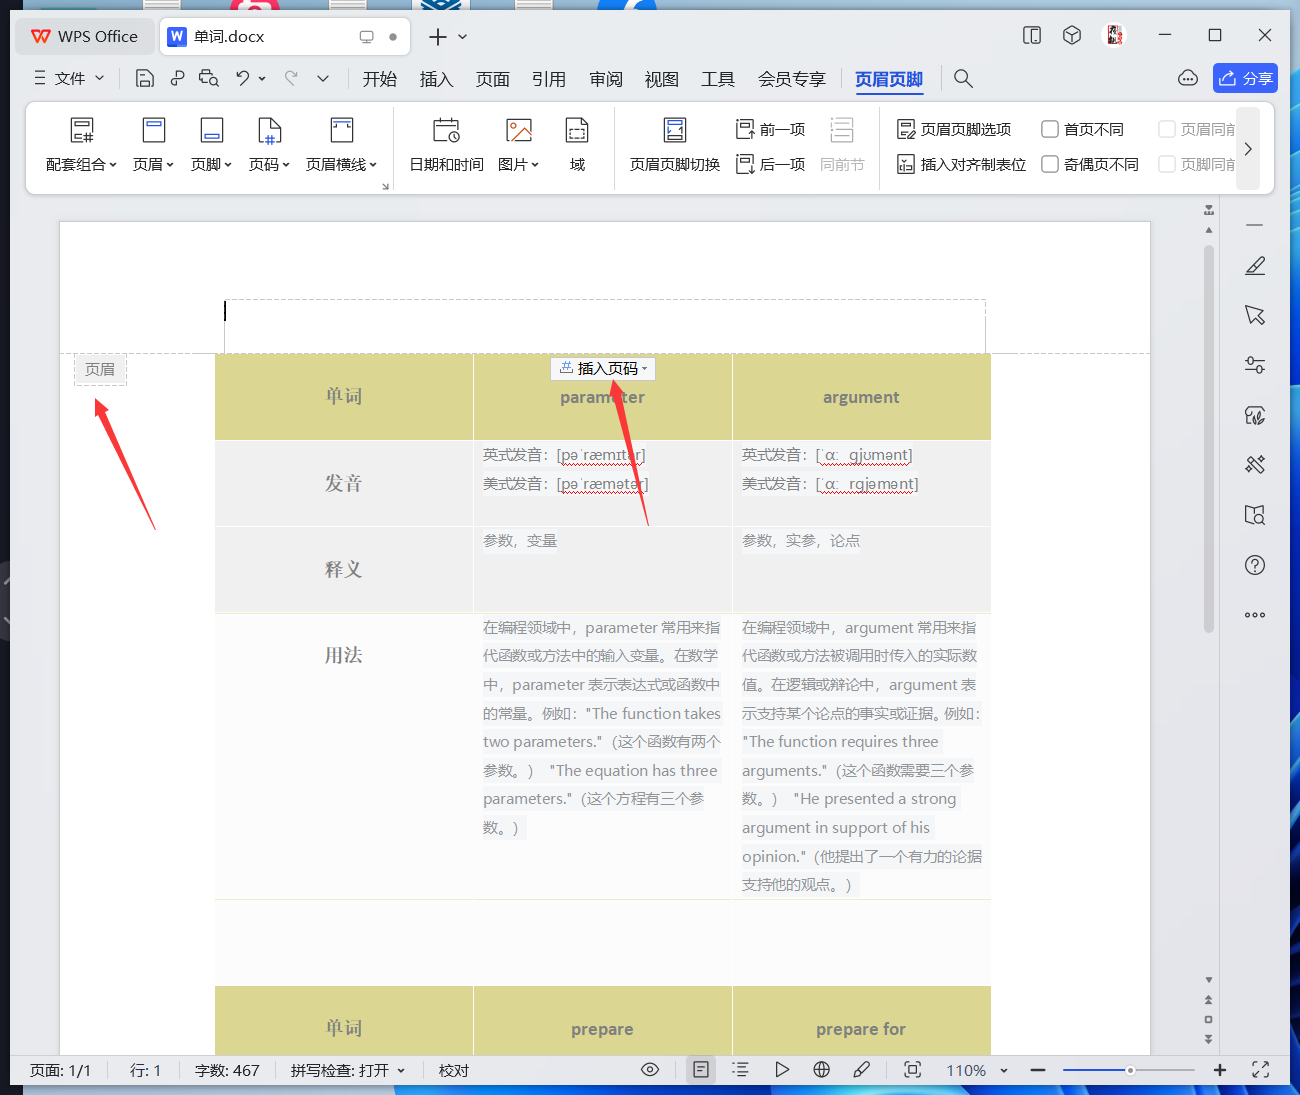
Task: Click the Redo arrow icon
Action: 291,78
